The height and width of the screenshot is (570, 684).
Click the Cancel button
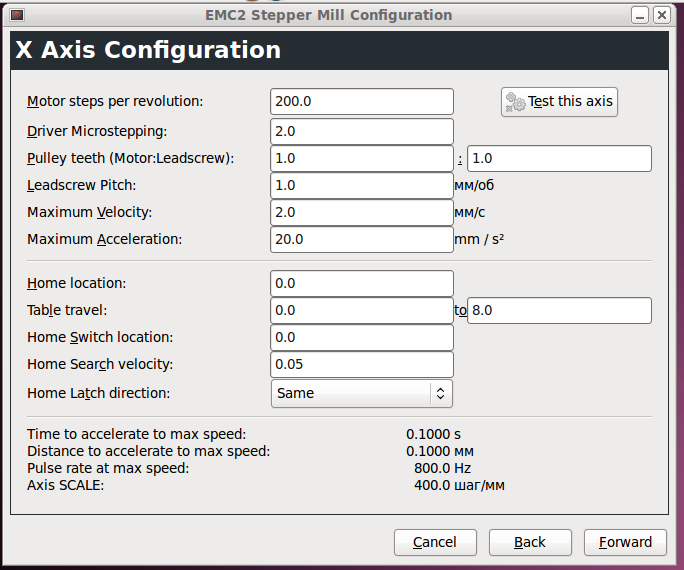tap(435, 542)
